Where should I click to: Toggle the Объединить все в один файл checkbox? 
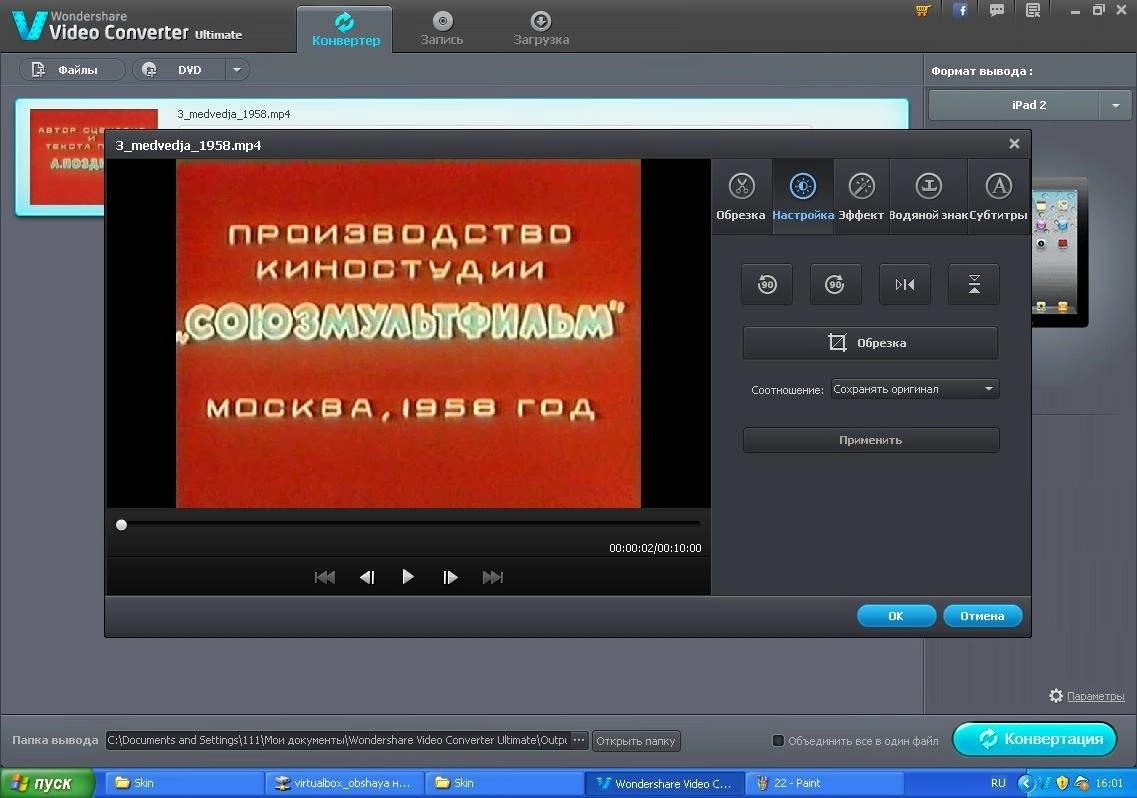pos(778,741)
